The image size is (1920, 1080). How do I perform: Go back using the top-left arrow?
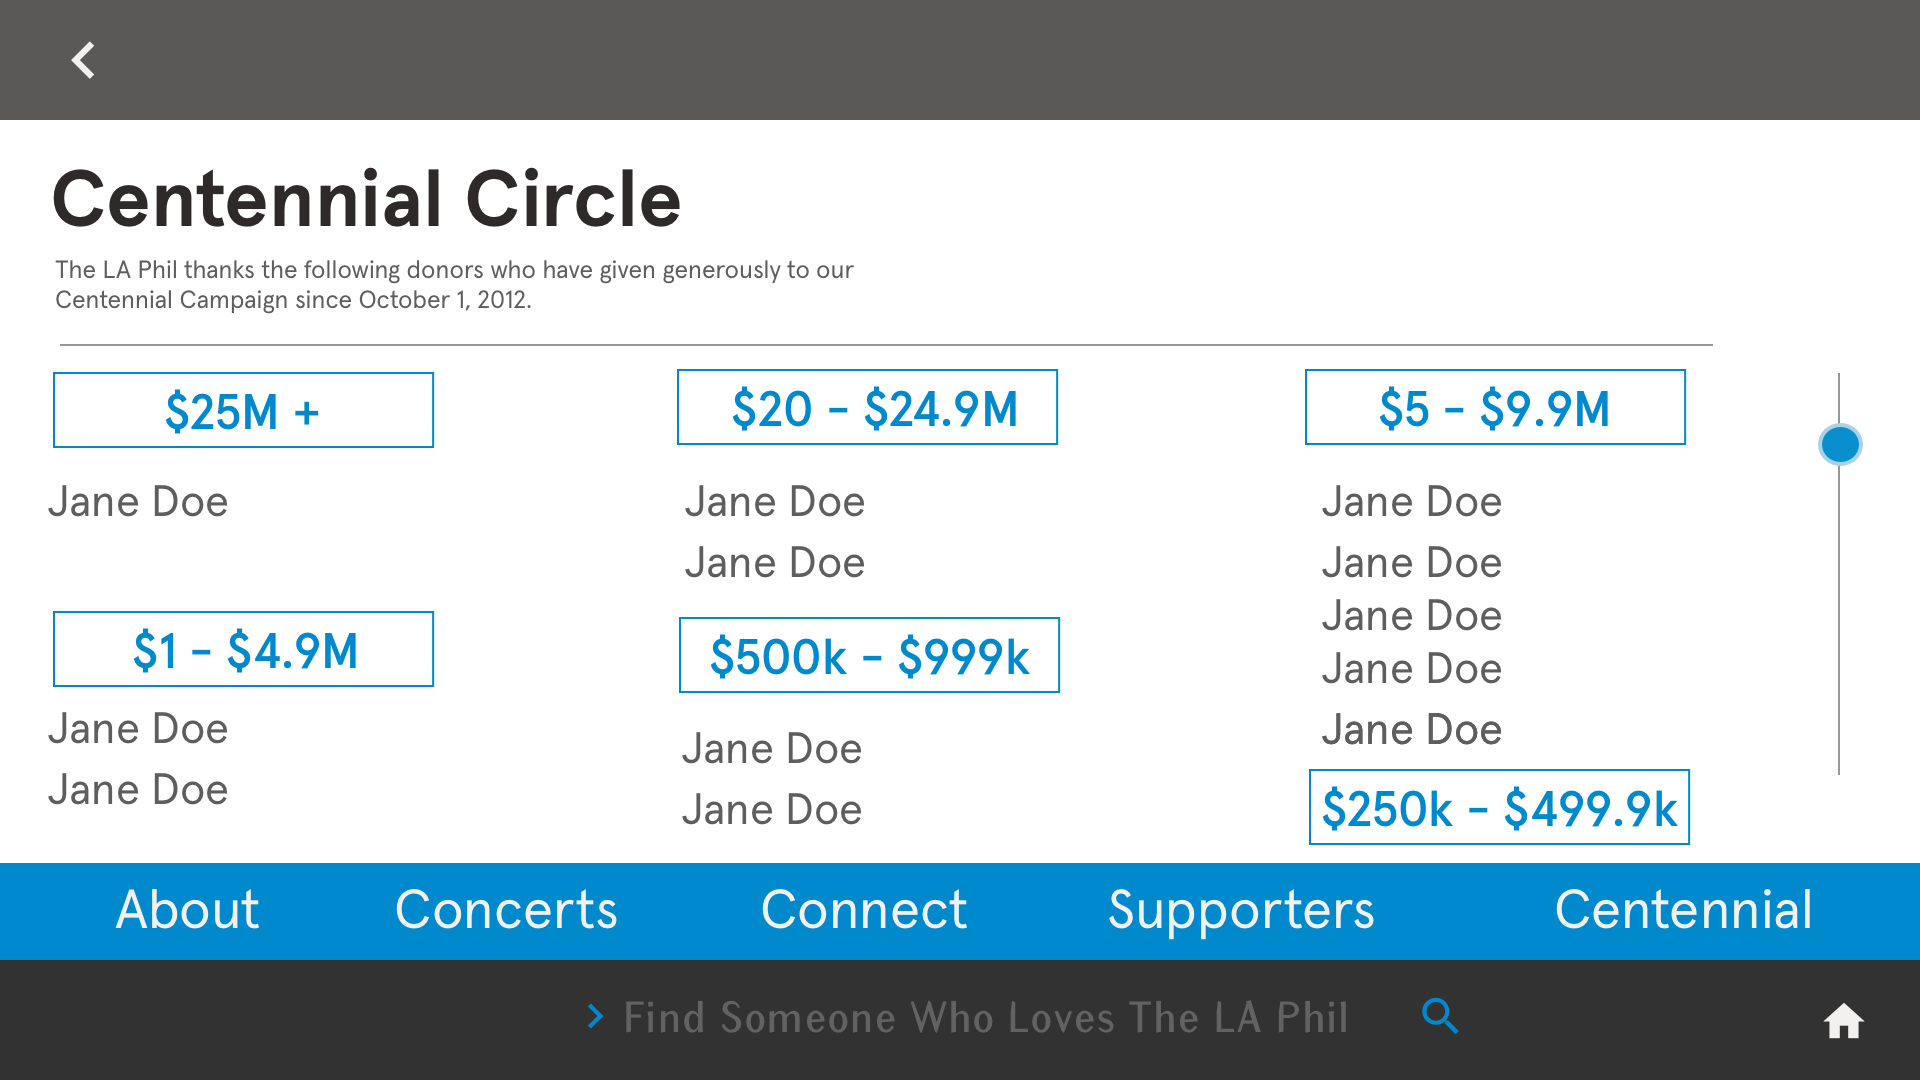(84, 60)
